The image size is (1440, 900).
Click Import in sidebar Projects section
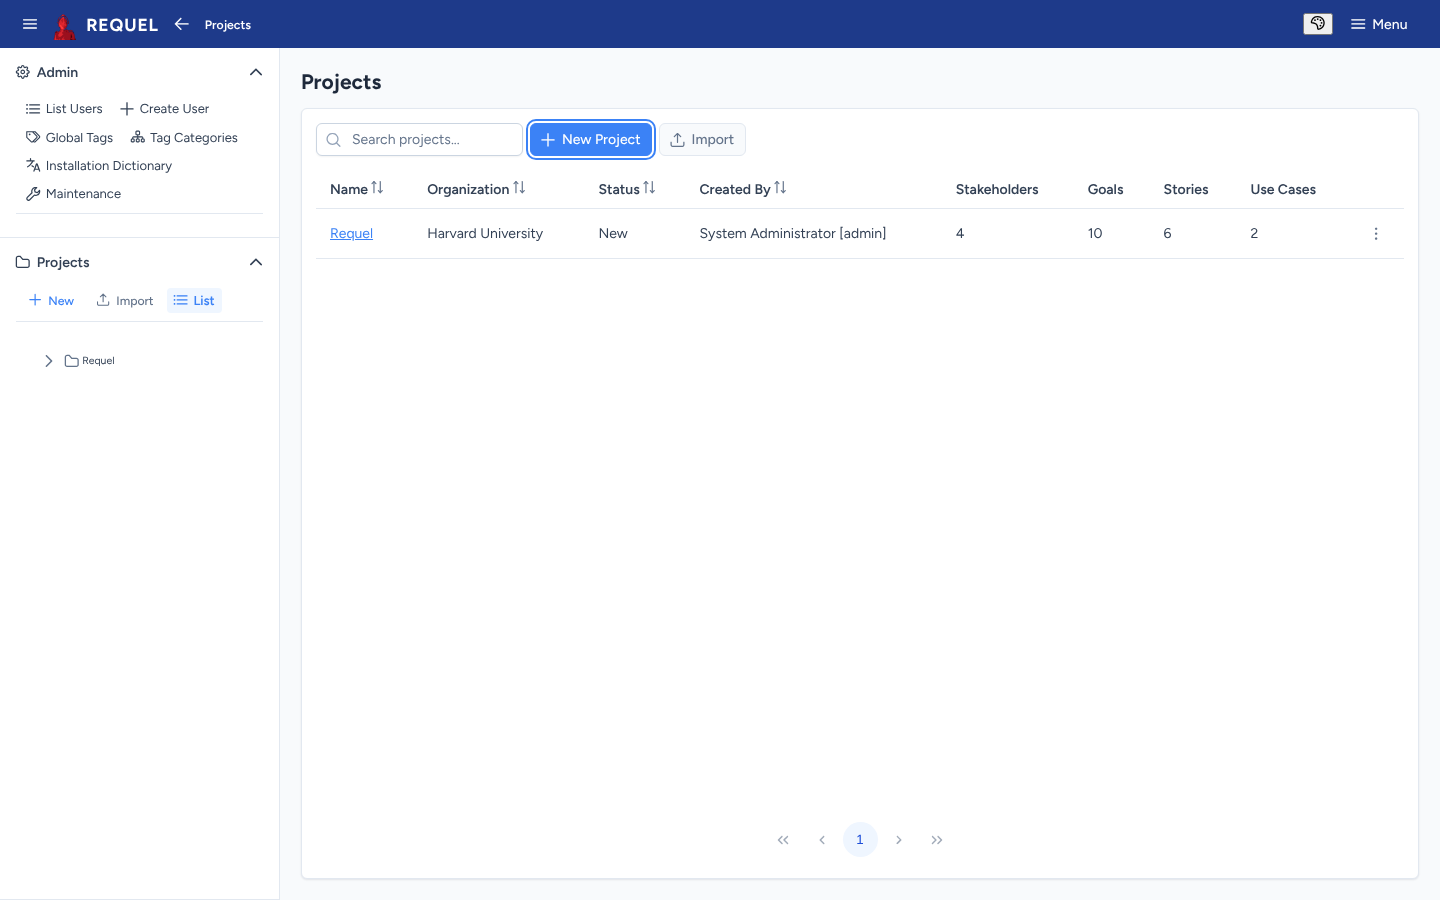(x=125, y=301)
